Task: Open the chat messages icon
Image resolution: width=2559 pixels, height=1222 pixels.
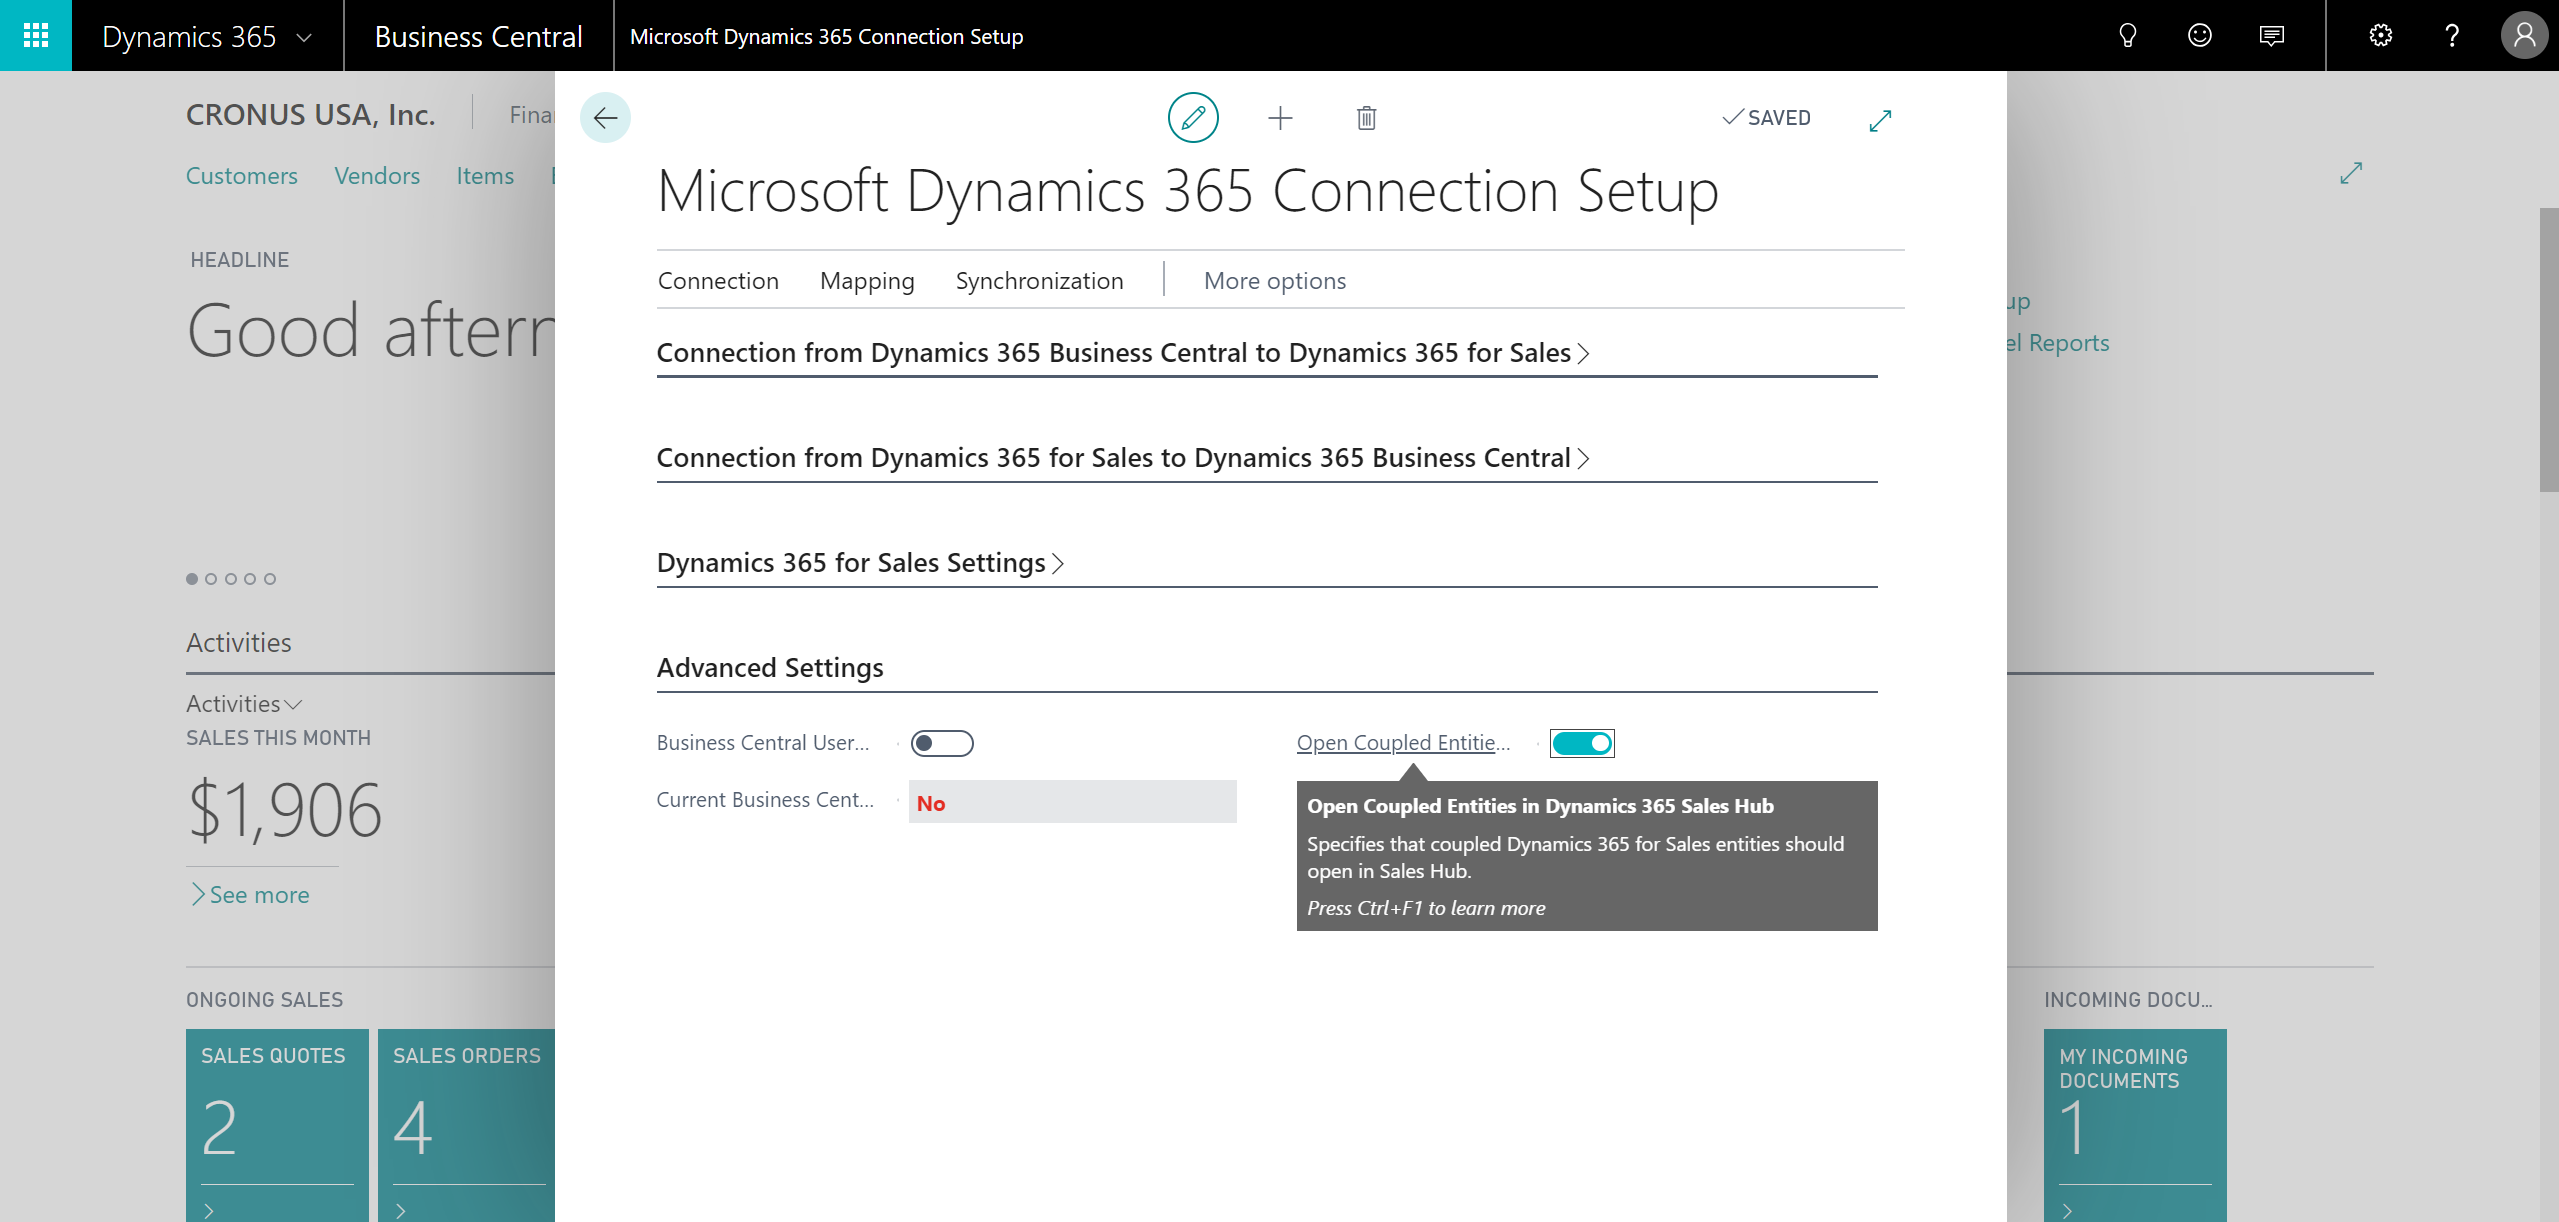Action: pos(2271,36)
